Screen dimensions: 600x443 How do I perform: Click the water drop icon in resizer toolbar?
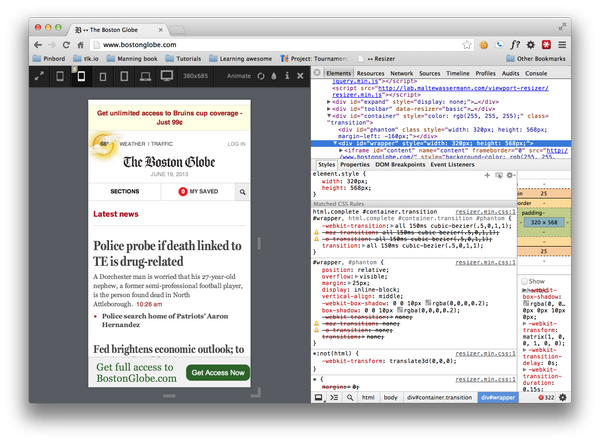tap(274, 76)
